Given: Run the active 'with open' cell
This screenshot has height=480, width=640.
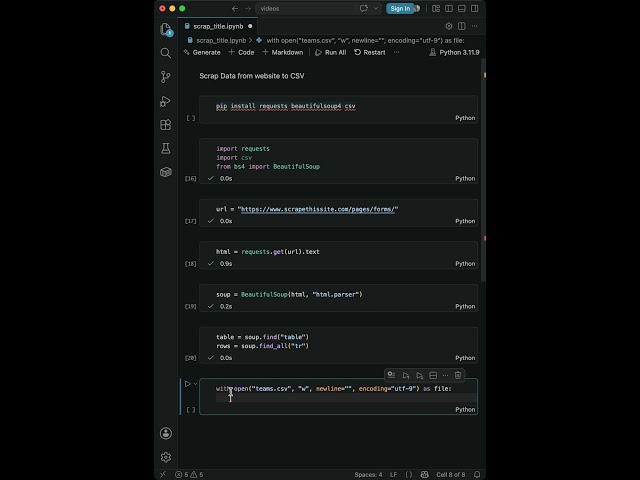Looking at the screenshot, I should (187, 384).
